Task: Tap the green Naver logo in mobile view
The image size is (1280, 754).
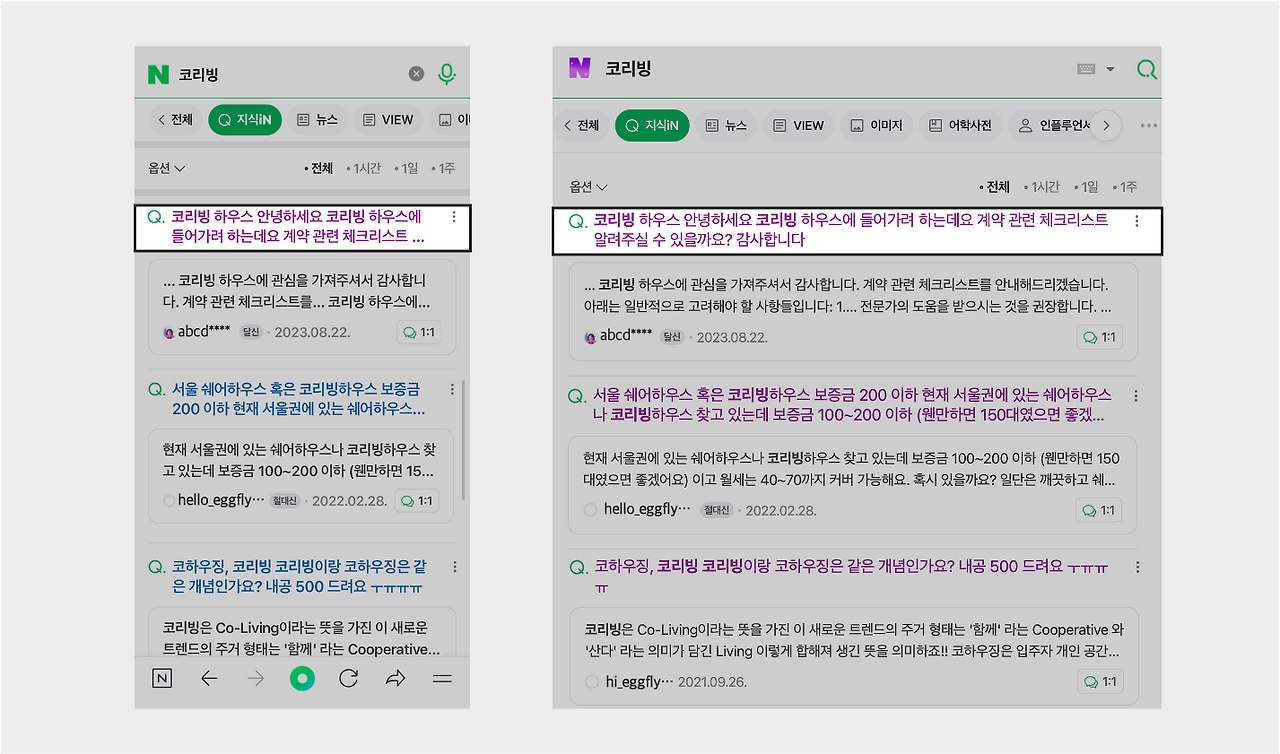Action: (158, 74)
